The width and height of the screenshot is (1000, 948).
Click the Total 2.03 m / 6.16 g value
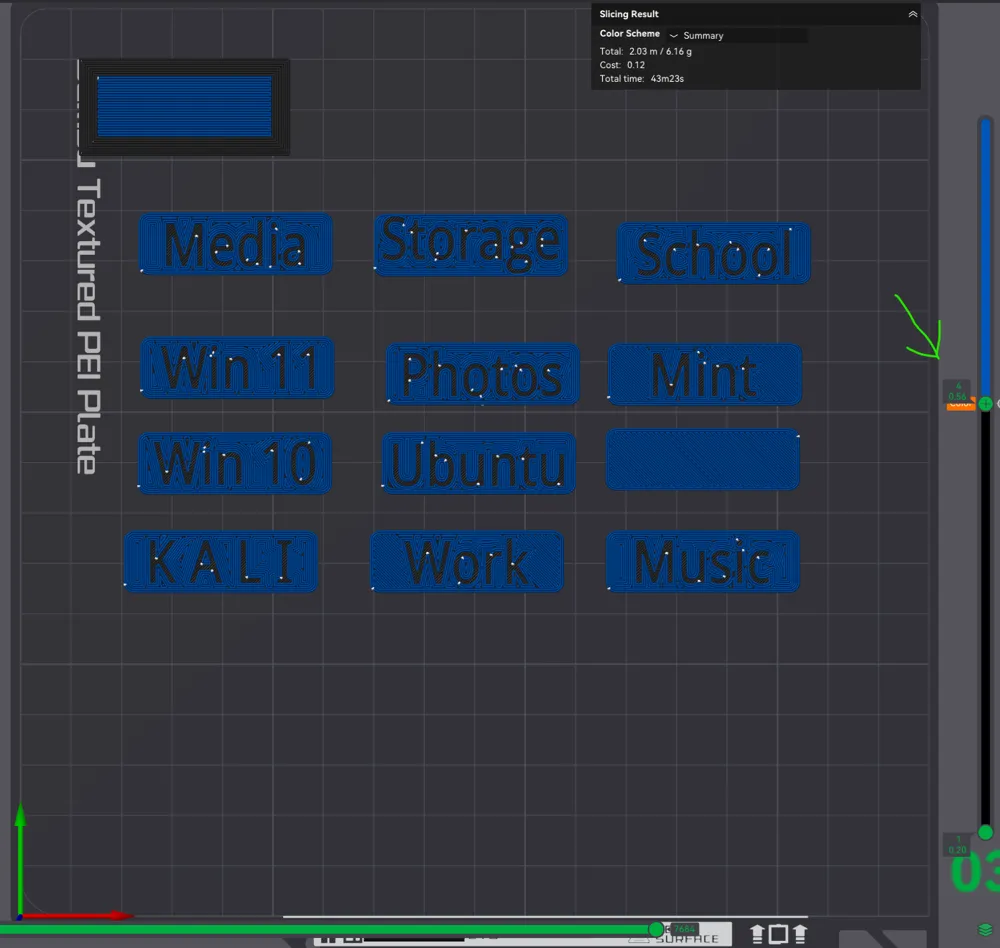pos(660,52)
